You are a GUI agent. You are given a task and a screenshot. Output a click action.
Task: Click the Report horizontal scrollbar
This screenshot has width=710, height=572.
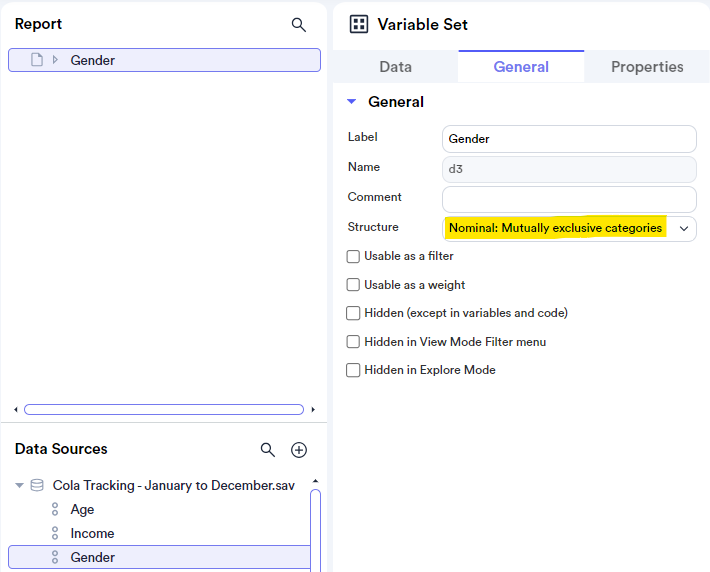tap(164, 409)
